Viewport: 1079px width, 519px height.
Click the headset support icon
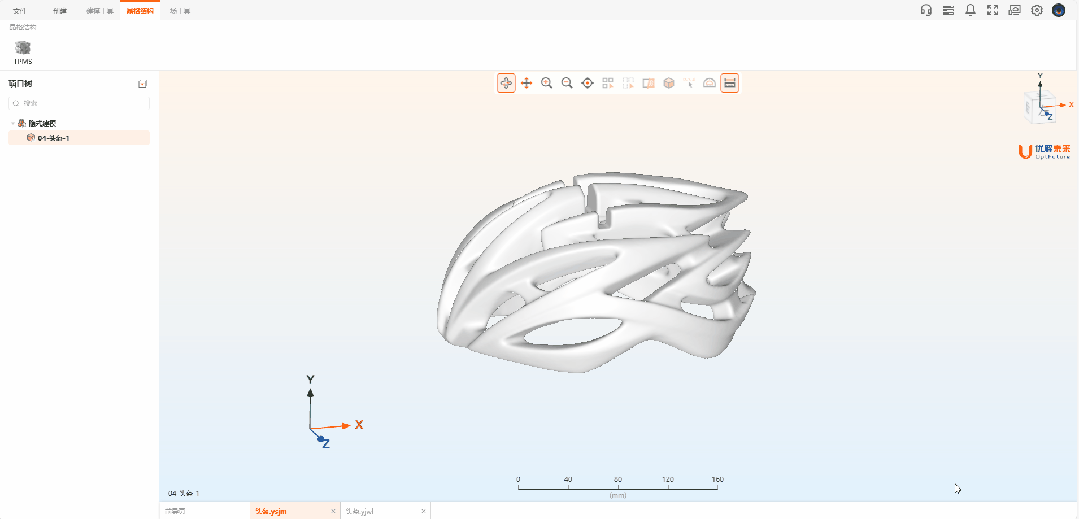[926, 10]
